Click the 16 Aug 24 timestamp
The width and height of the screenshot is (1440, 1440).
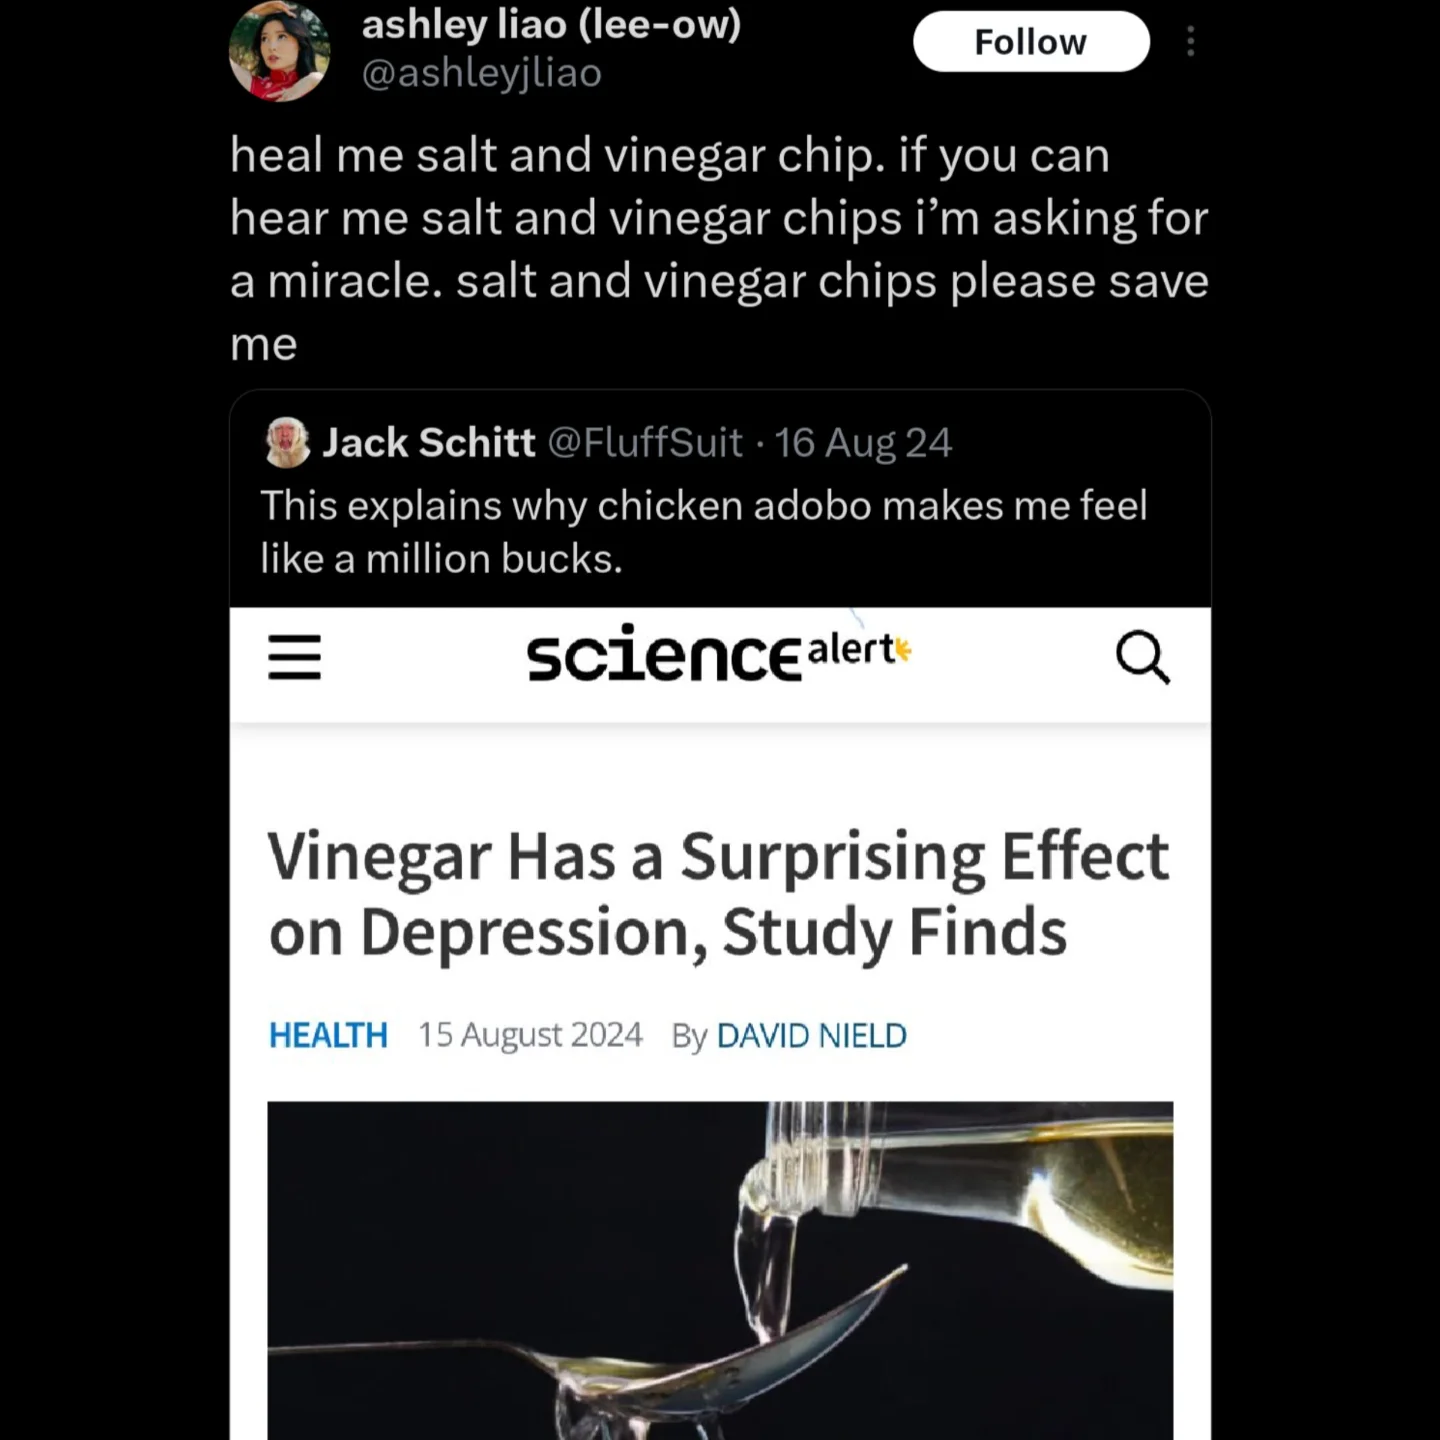(863, 442)
